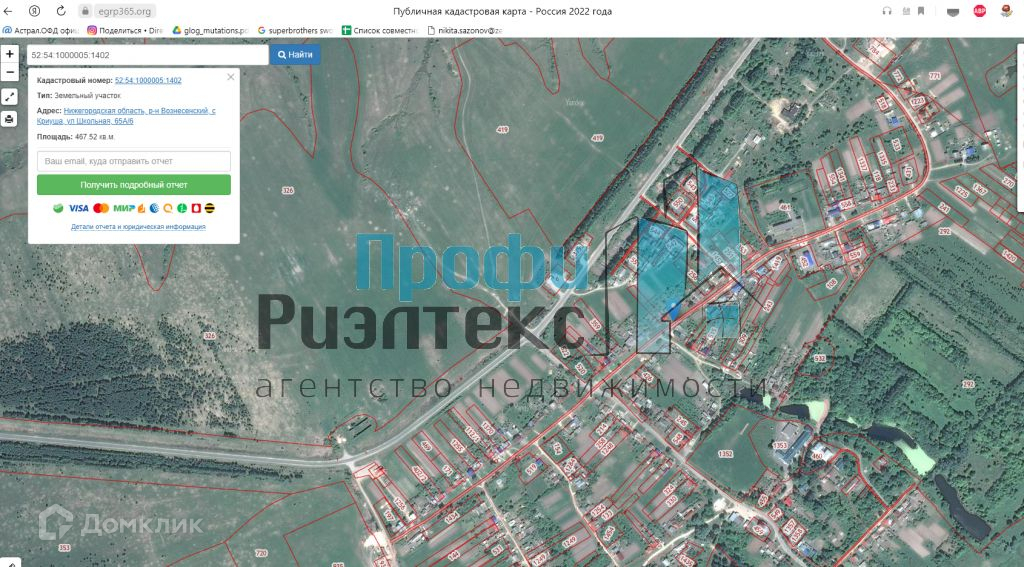
Task: Close the cadastral info popup
Action: tap(231, 77)
